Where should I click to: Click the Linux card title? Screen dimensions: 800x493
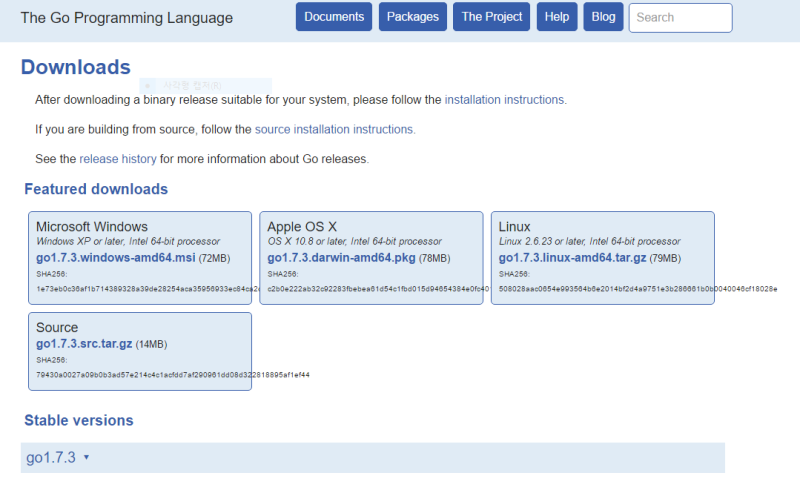(514, 227)
